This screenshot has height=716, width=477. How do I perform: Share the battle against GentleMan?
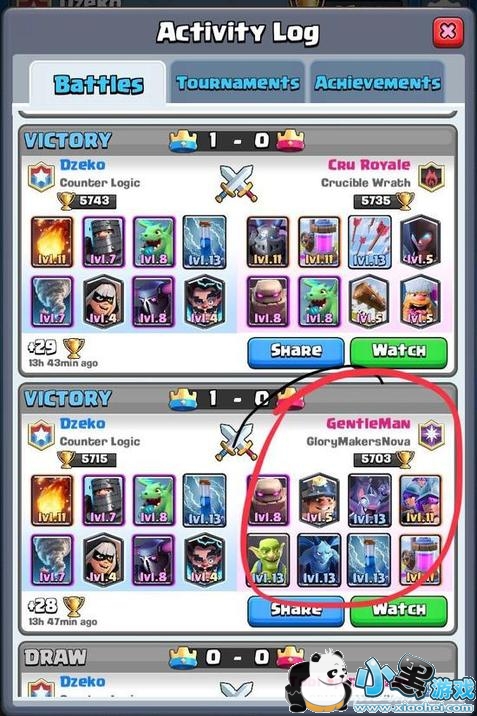pos(296,610)
